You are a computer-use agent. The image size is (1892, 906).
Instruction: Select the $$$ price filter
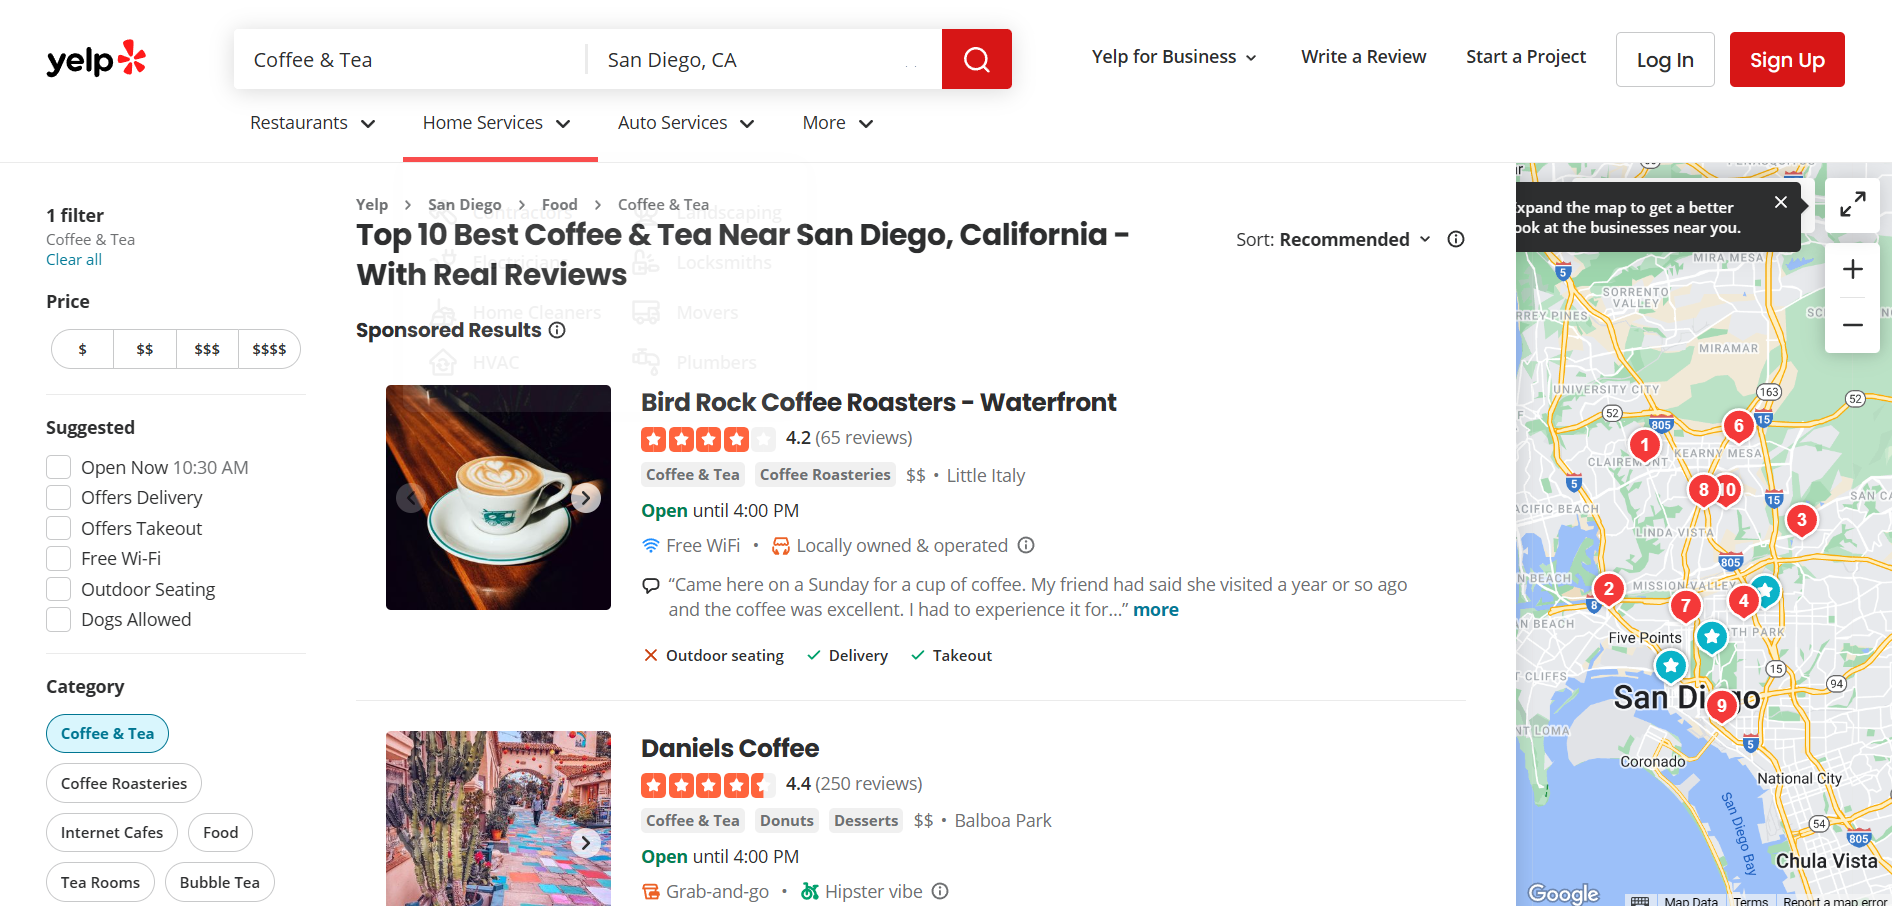(x=207, y=349)
